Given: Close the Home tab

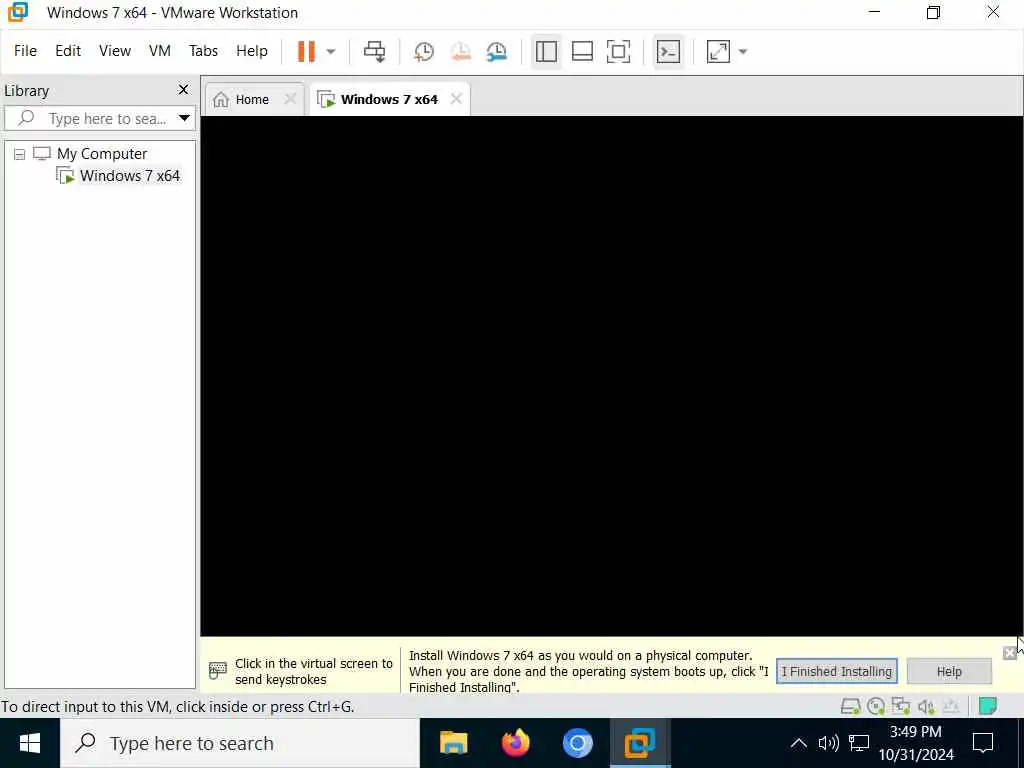Looking at the screenshot, I should click(x=291, y=99).
